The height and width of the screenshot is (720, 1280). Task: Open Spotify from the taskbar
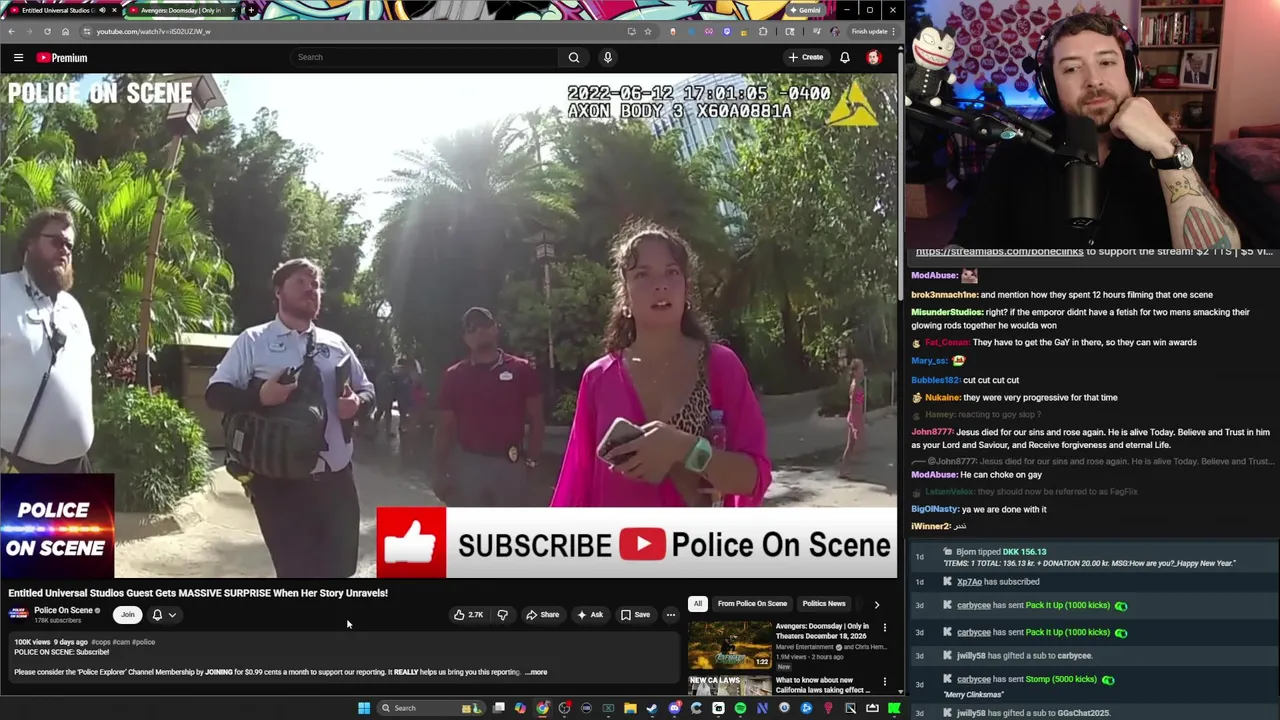coord(740,708)
